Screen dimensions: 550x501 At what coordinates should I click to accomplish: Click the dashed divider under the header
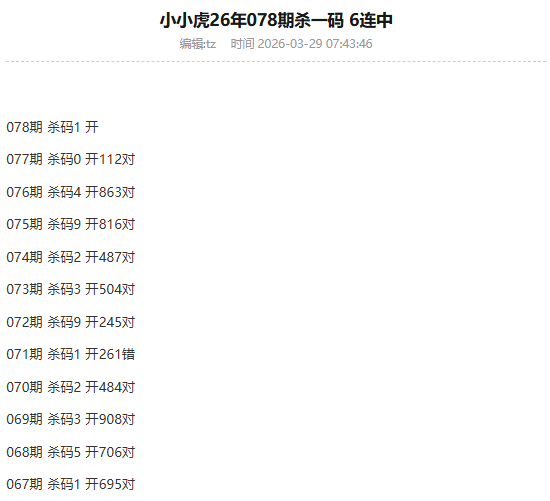point(276,61)
